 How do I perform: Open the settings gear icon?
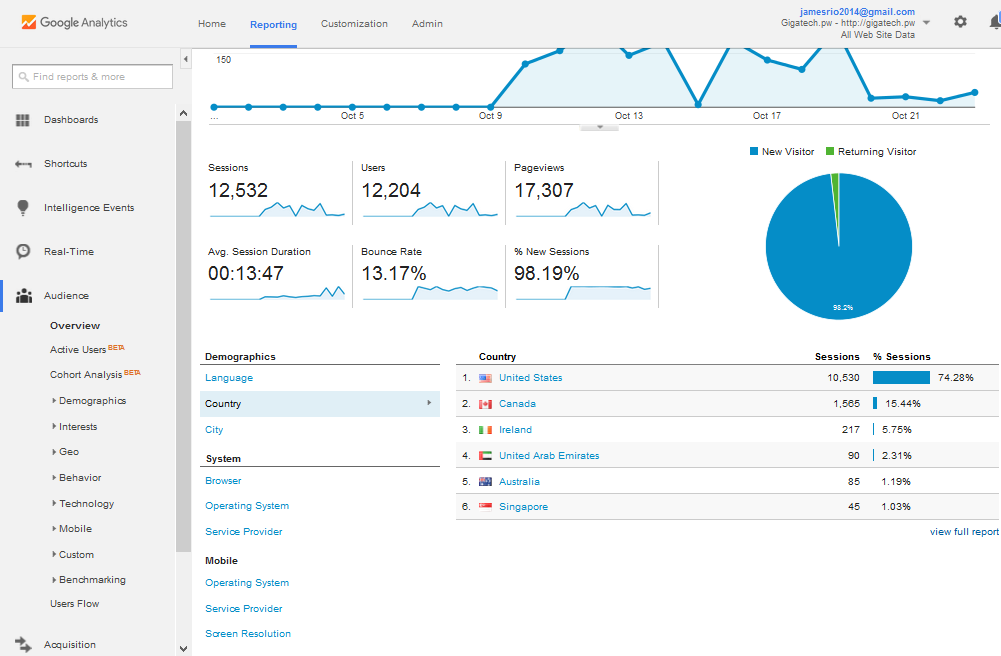(x=960, y=22)
